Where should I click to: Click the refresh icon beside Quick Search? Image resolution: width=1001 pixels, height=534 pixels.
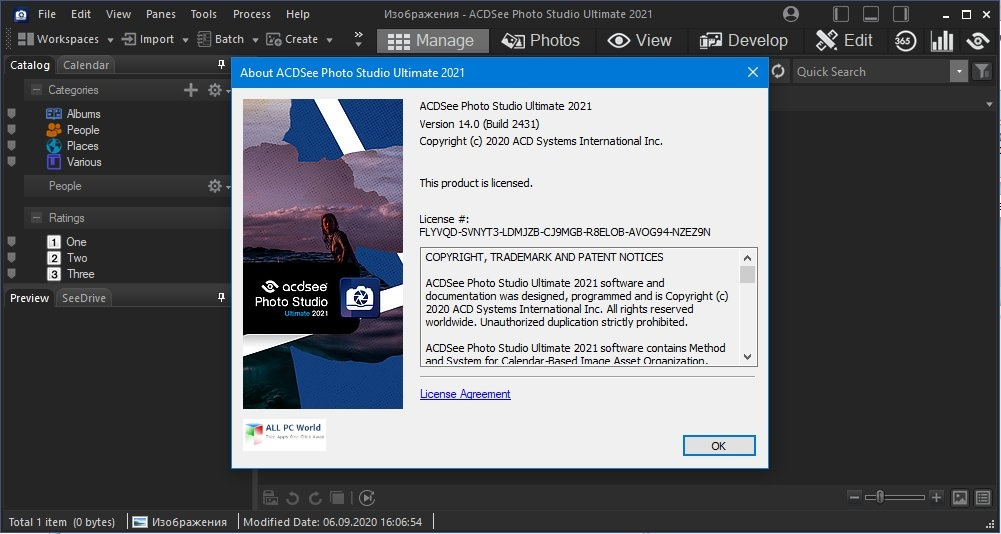coord(778,71)
